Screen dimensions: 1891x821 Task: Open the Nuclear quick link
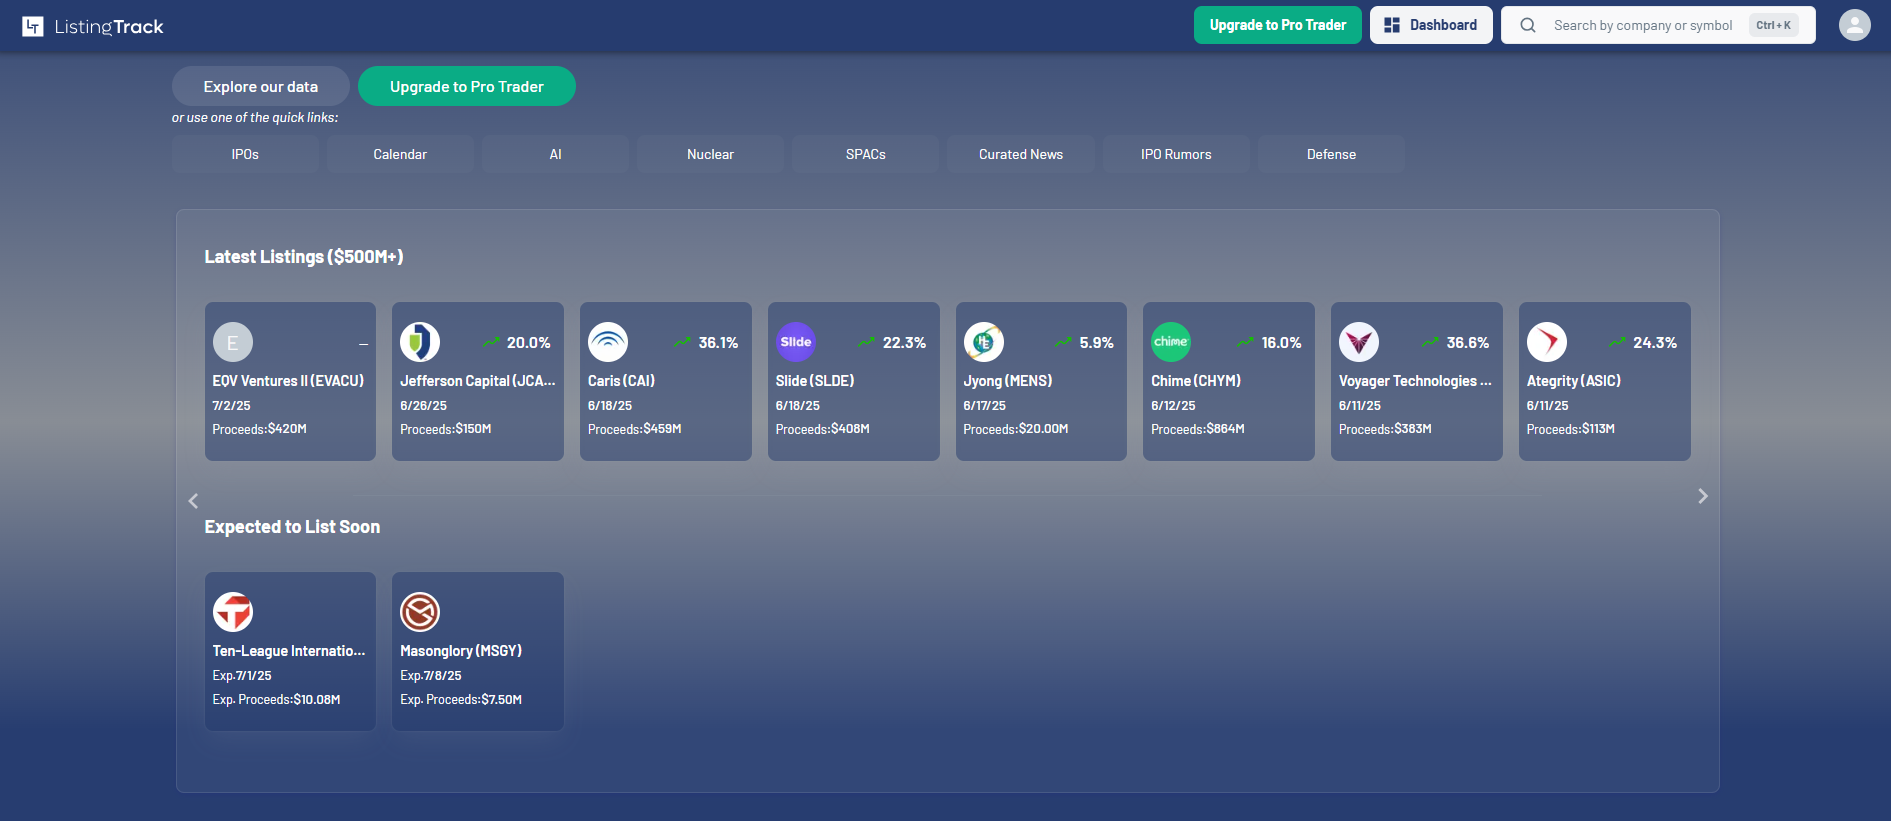[711, 155]
